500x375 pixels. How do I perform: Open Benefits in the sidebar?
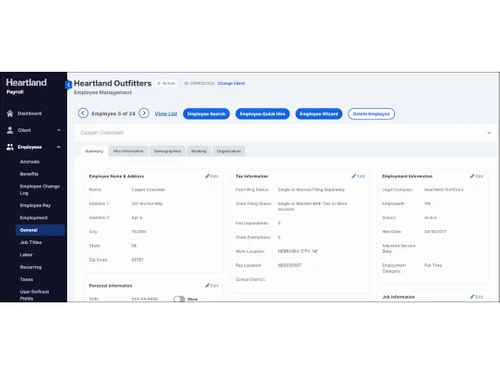29,174
